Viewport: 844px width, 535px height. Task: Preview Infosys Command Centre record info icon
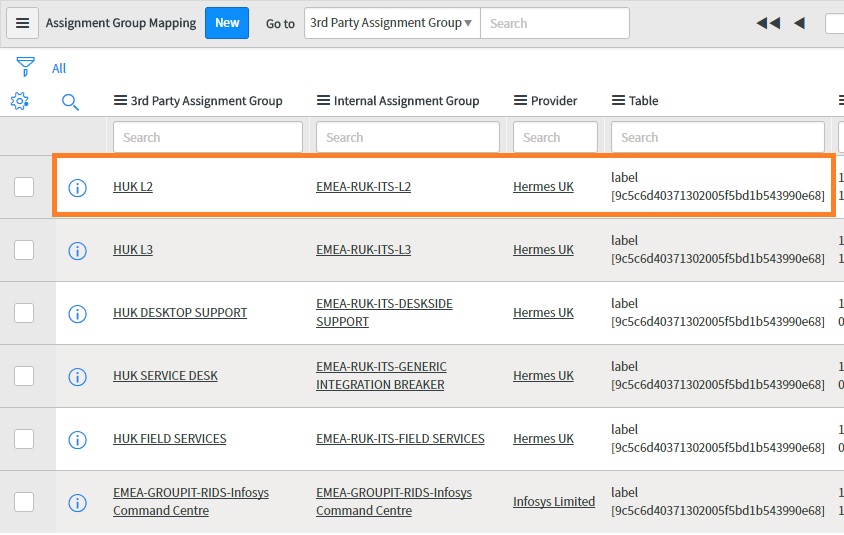[x=78, y=503]
